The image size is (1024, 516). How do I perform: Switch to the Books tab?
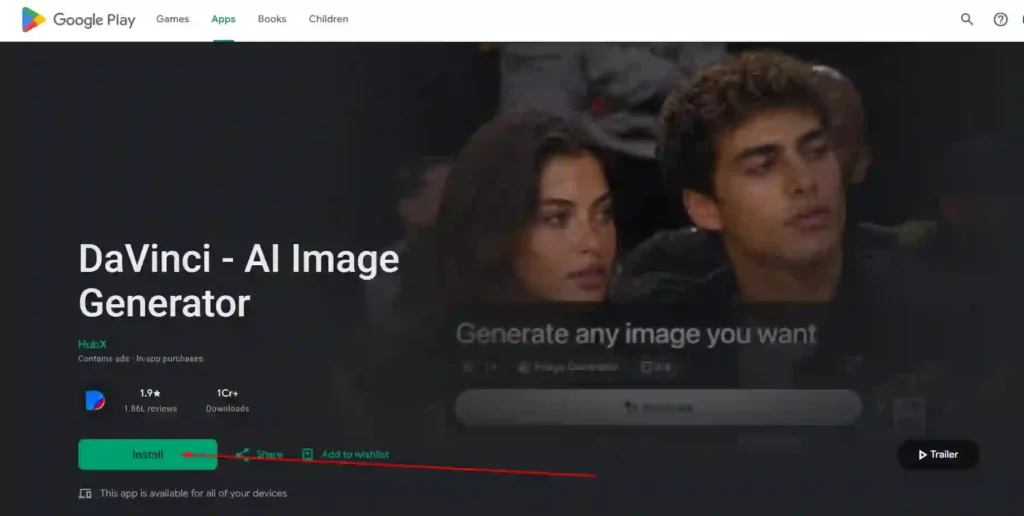click(272, 19)
